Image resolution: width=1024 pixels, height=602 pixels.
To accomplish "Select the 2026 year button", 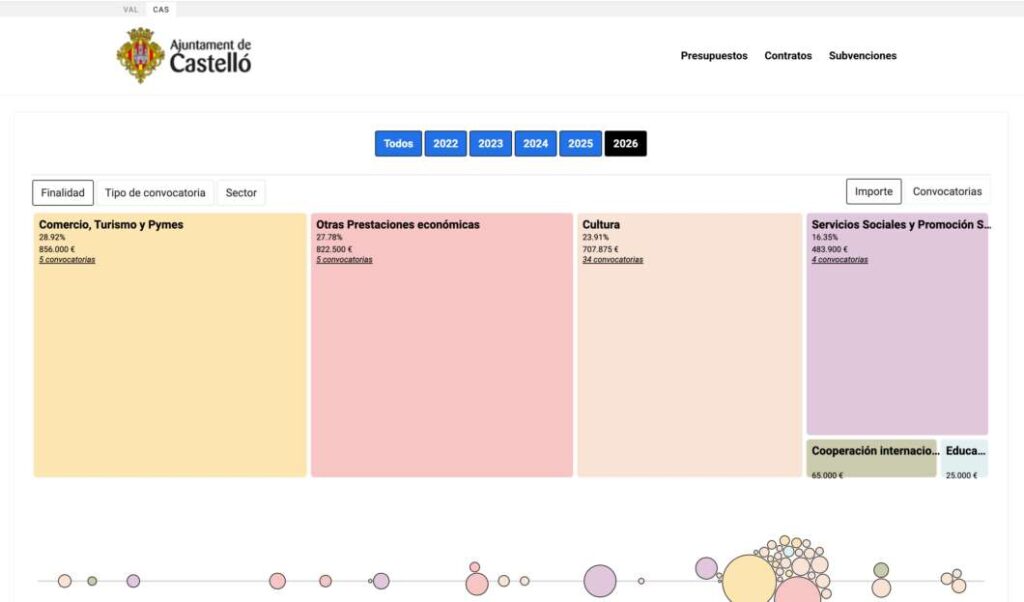I will (x=626, y=144).
